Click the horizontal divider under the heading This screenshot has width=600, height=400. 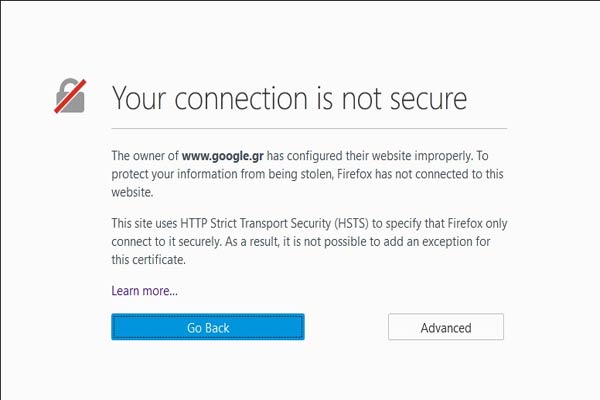(309, 129)
